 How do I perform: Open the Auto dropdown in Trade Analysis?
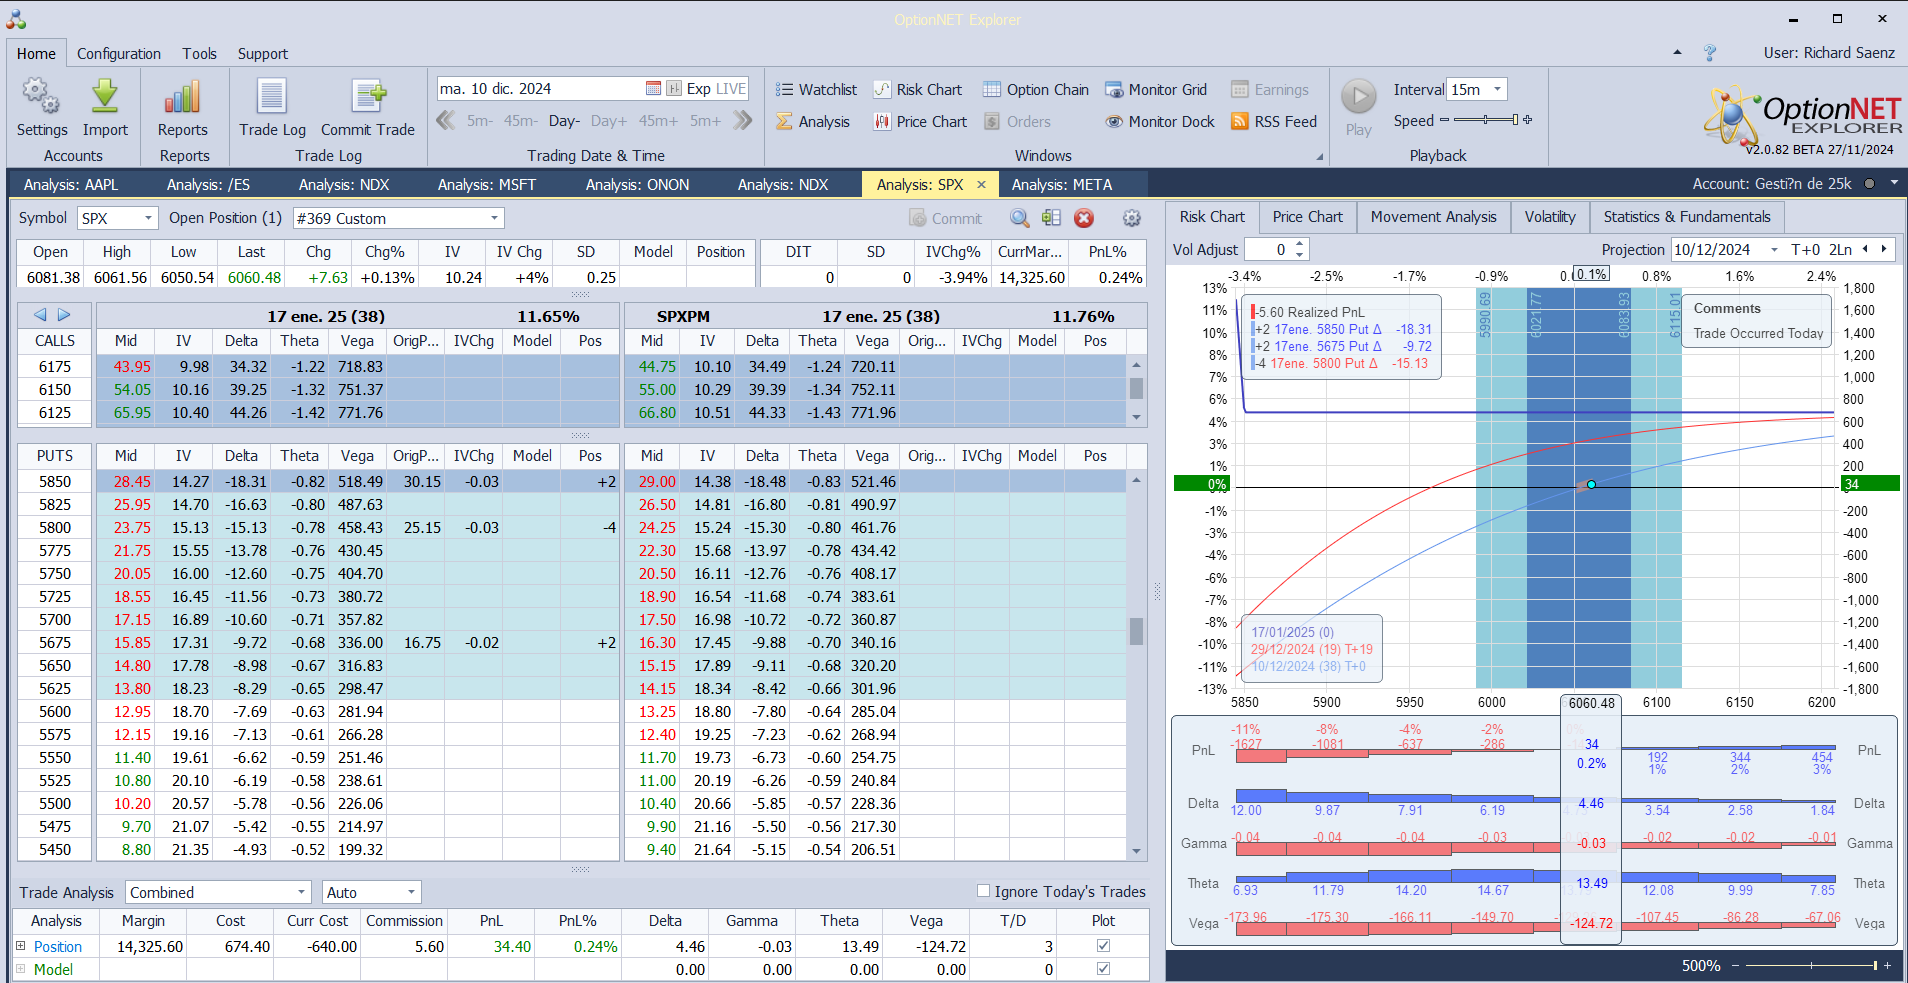coord(411,892)
